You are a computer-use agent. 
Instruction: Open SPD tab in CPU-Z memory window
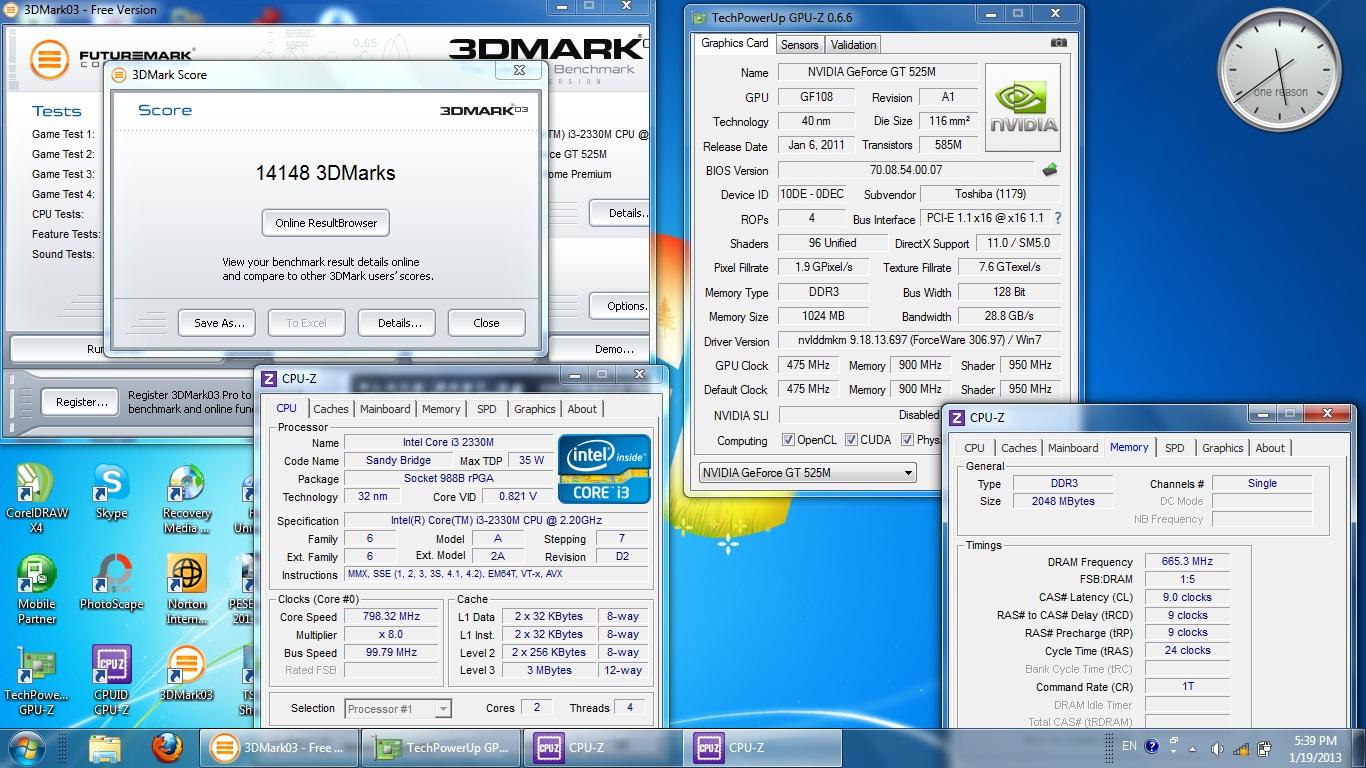[1174, 448]
